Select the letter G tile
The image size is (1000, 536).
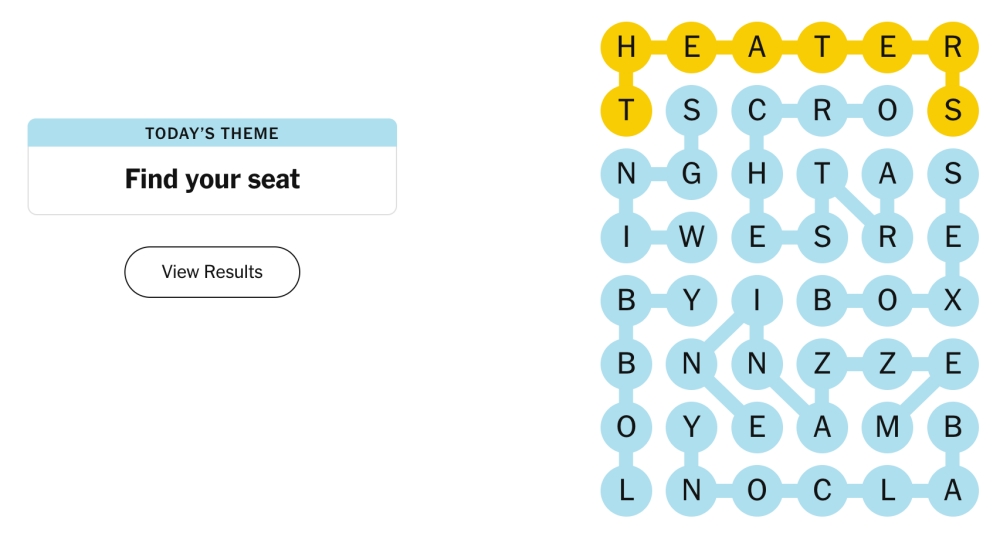pos(691,174)
